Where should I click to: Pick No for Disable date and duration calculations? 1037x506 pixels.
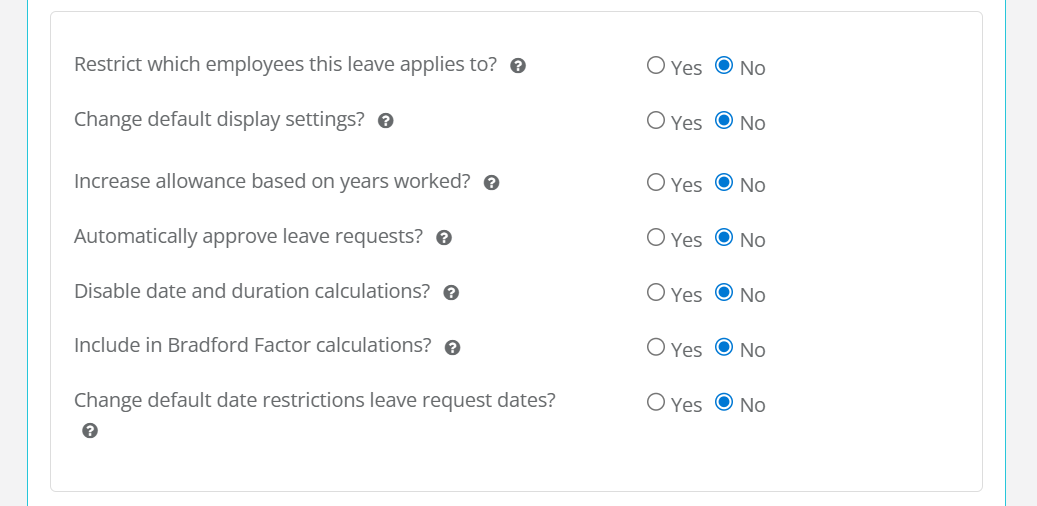click(724, 293)
